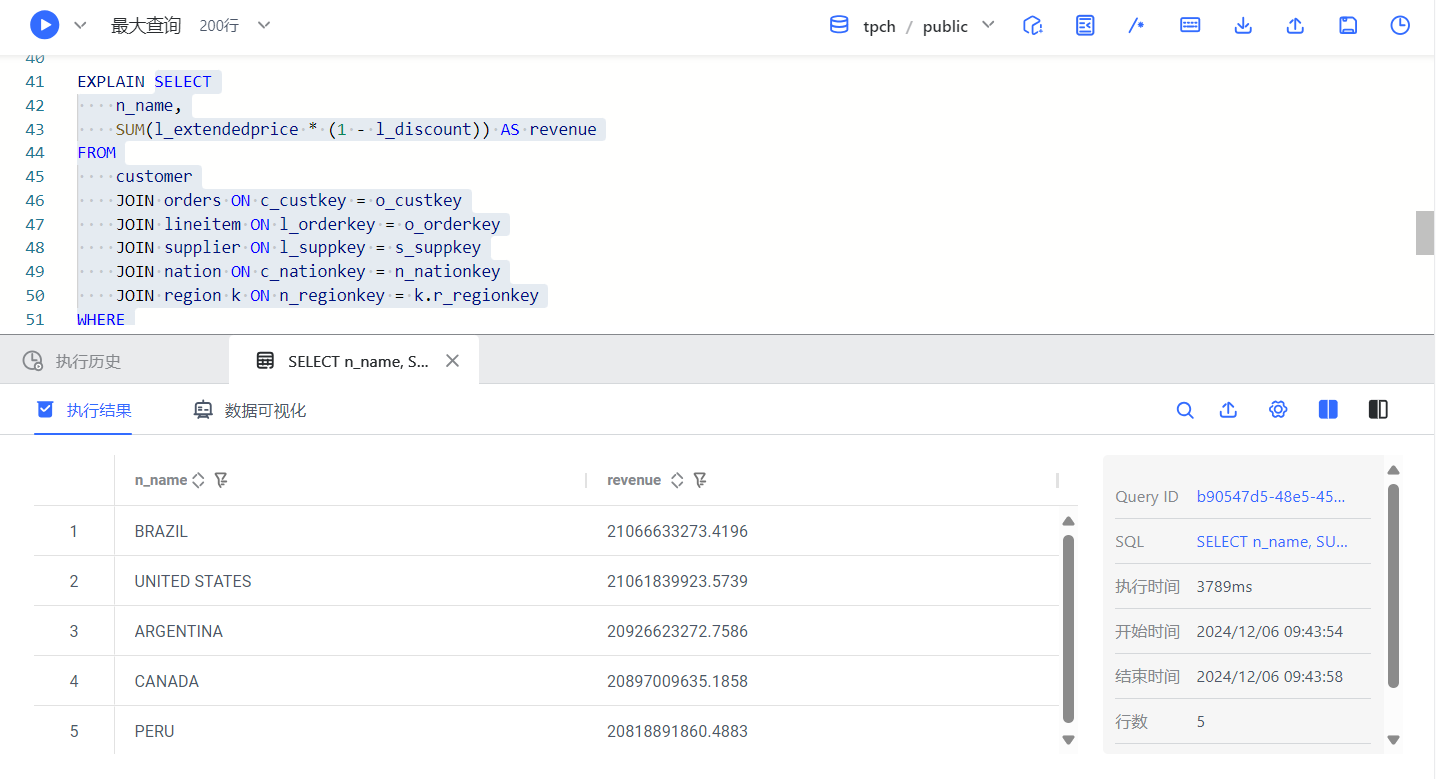Viewport: 1436px width, 779px height.
Task: Click the SQL format document icon
Action: coord(1086,25)
